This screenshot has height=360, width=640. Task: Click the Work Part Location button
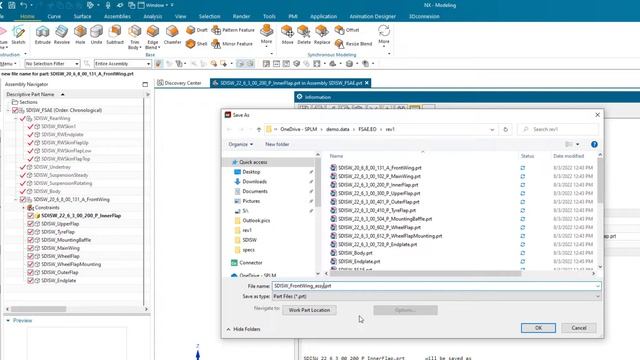309,310
